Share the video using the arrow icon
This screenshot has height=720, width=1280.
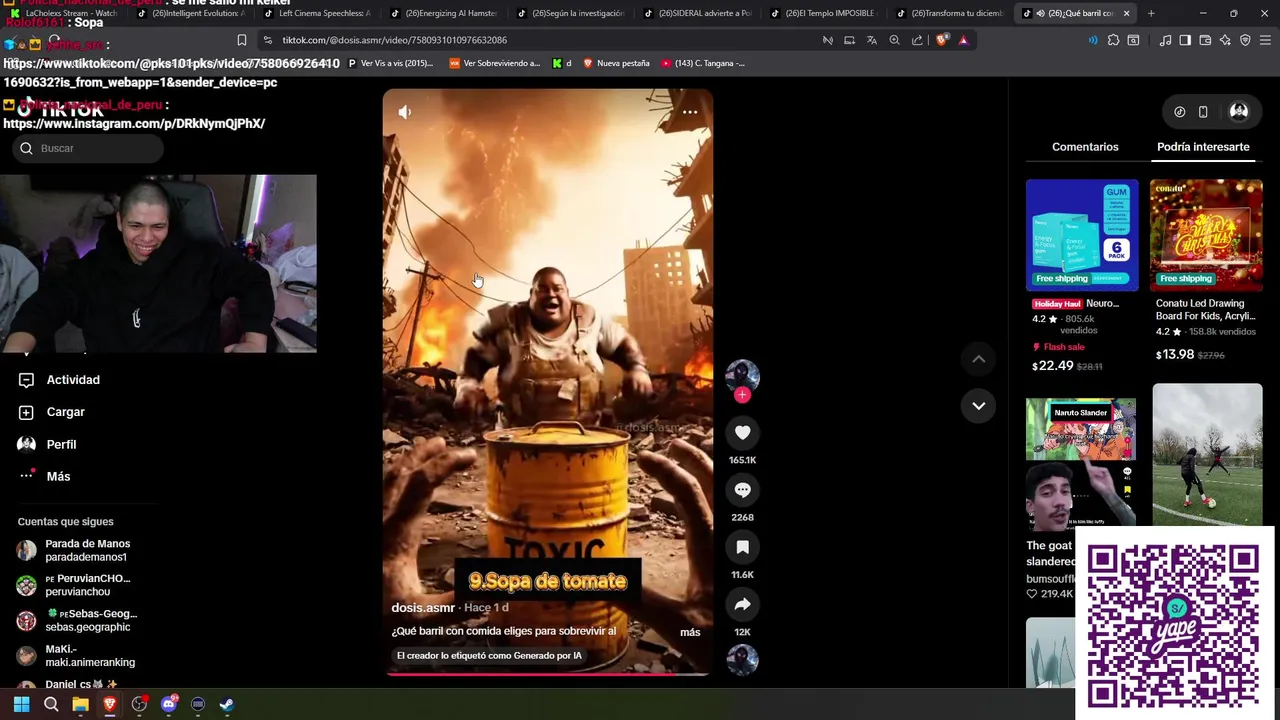pos(742,604)
